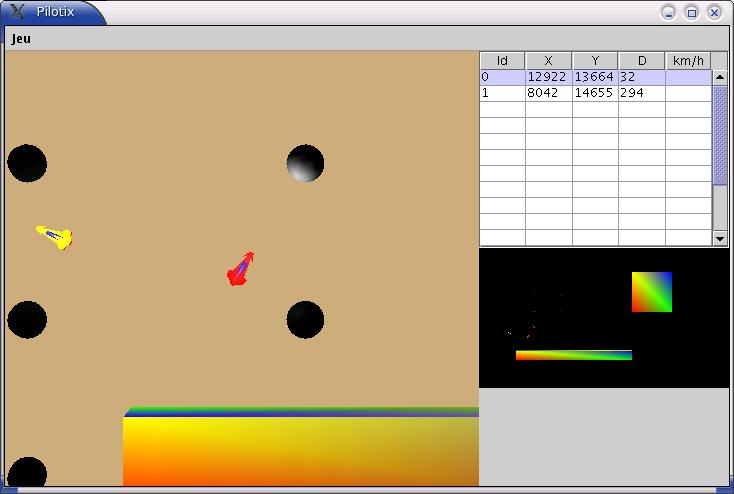Click the X logo icon in title bar
Screen dimensions: 734x494
coord(16,11)
